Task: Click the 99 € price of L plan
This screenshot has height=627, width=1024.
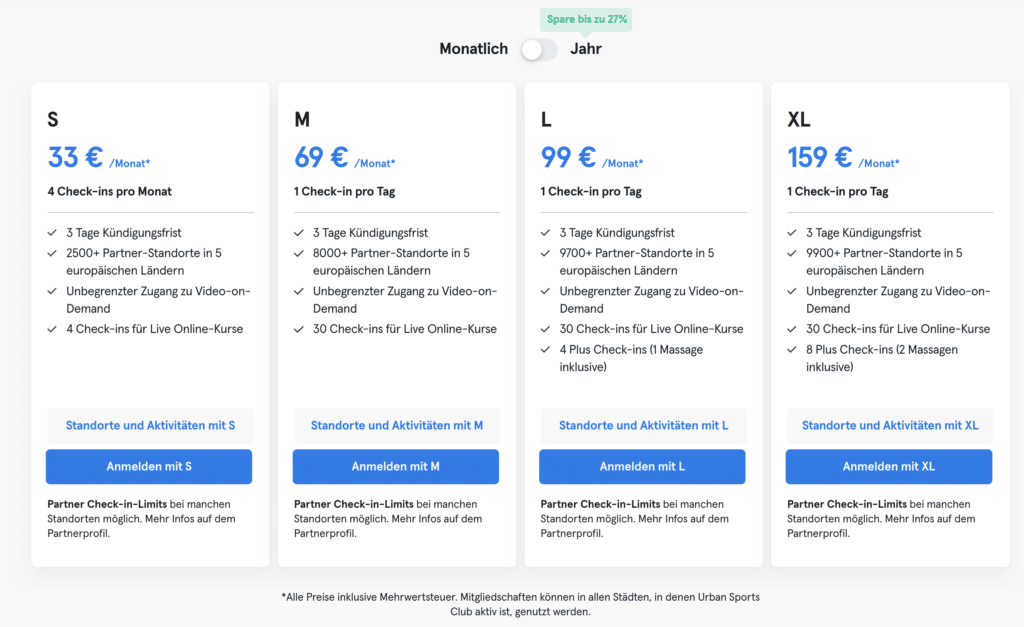Action: pos(568,157)
